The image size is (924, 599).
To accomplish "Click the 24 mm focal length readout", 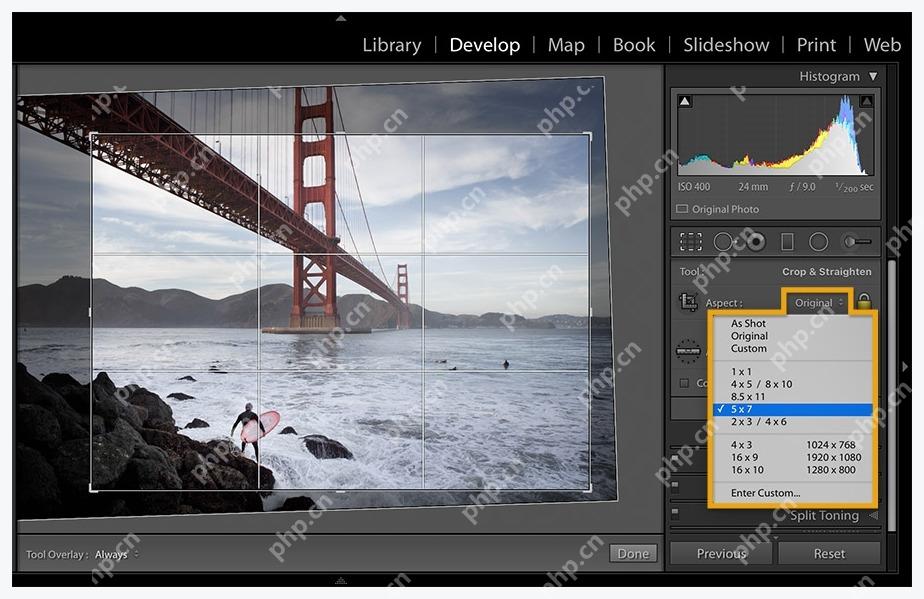I will click(753, 187).
